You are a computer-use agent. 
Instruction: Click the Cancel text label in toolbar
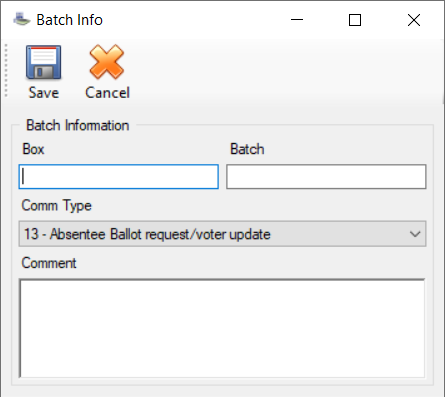[107, 92]
